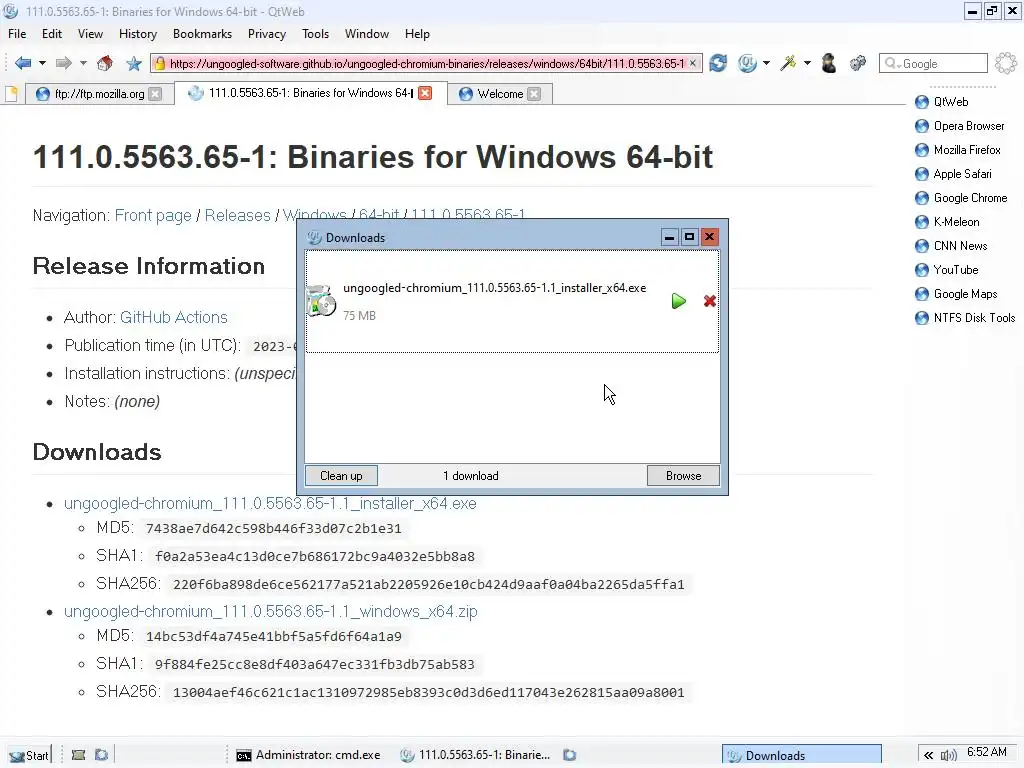Open the Help menu
The image size is (1024, 768).
(417, 34)
